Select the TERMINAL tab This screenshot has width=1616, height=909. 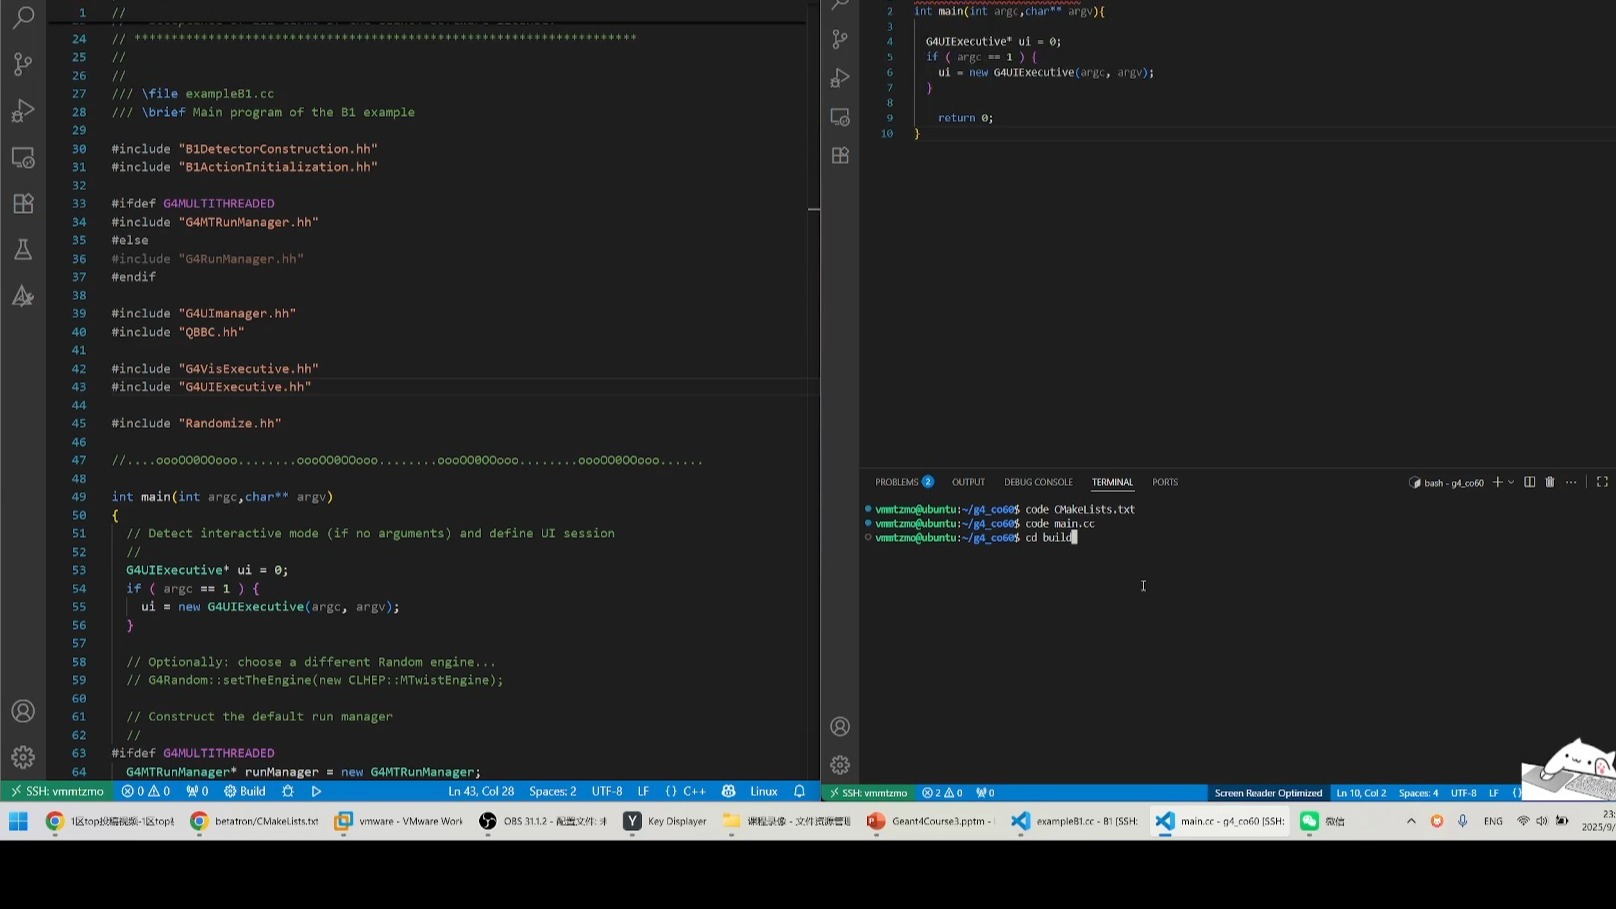coord(1112,482)
